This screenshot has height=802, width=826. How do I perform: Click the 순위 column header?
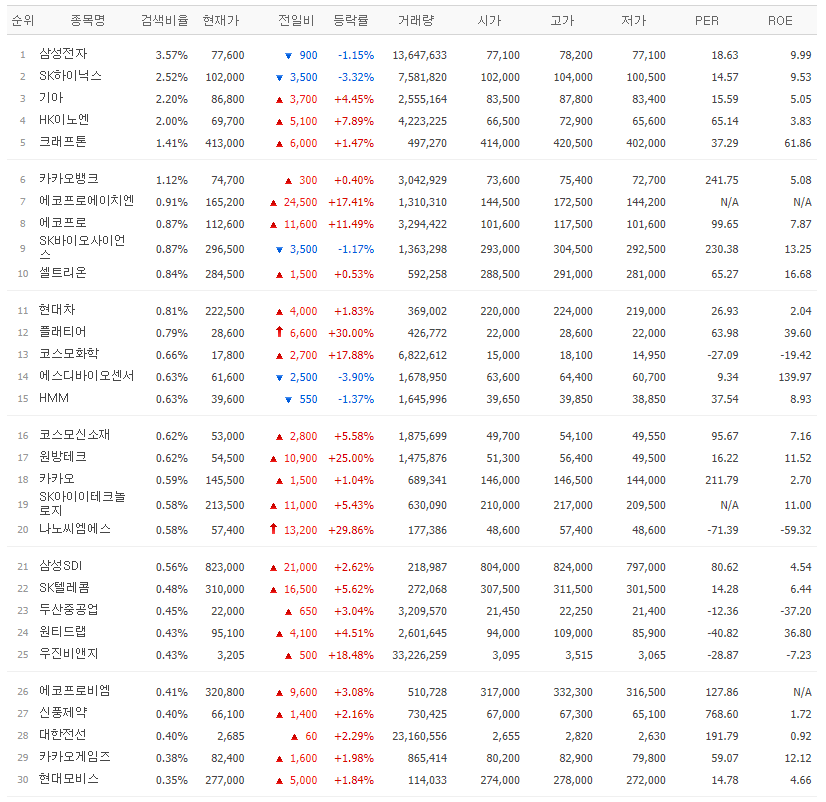click(x=23, y=21)
